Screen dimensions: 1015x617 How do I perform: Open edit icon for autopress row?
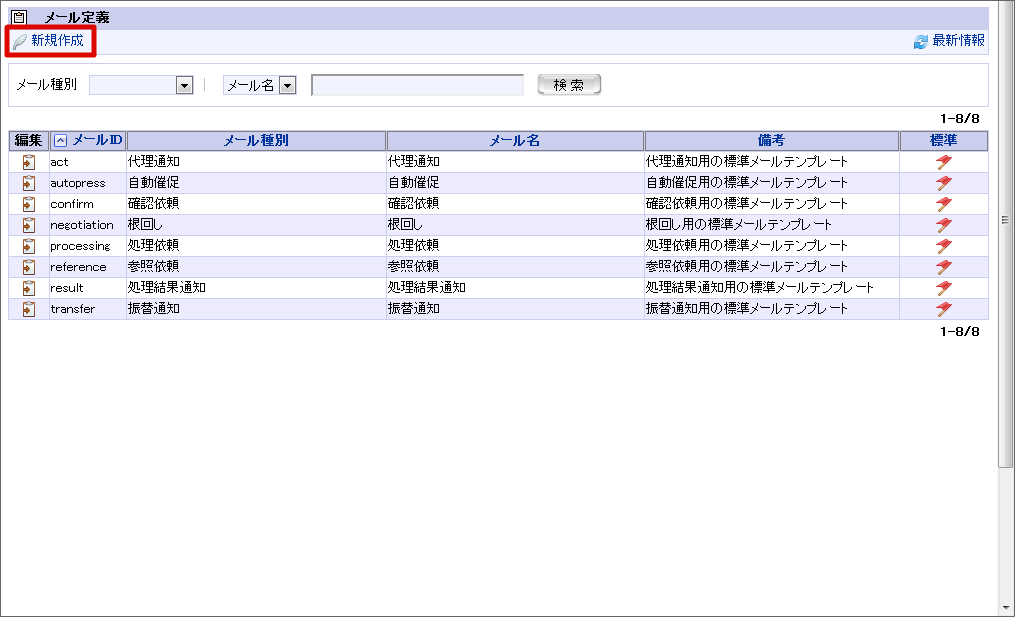click(x=28, y=183)
